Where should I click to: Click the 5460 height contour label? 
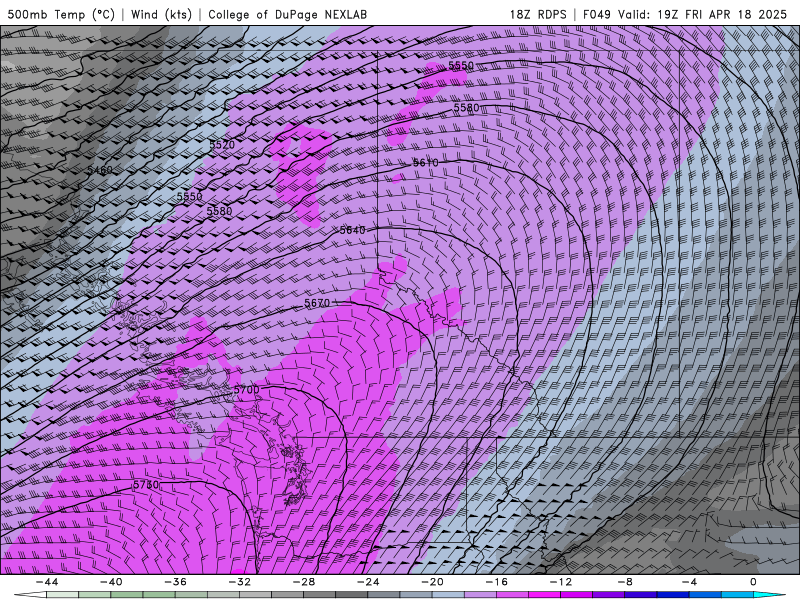pos(99,170)
